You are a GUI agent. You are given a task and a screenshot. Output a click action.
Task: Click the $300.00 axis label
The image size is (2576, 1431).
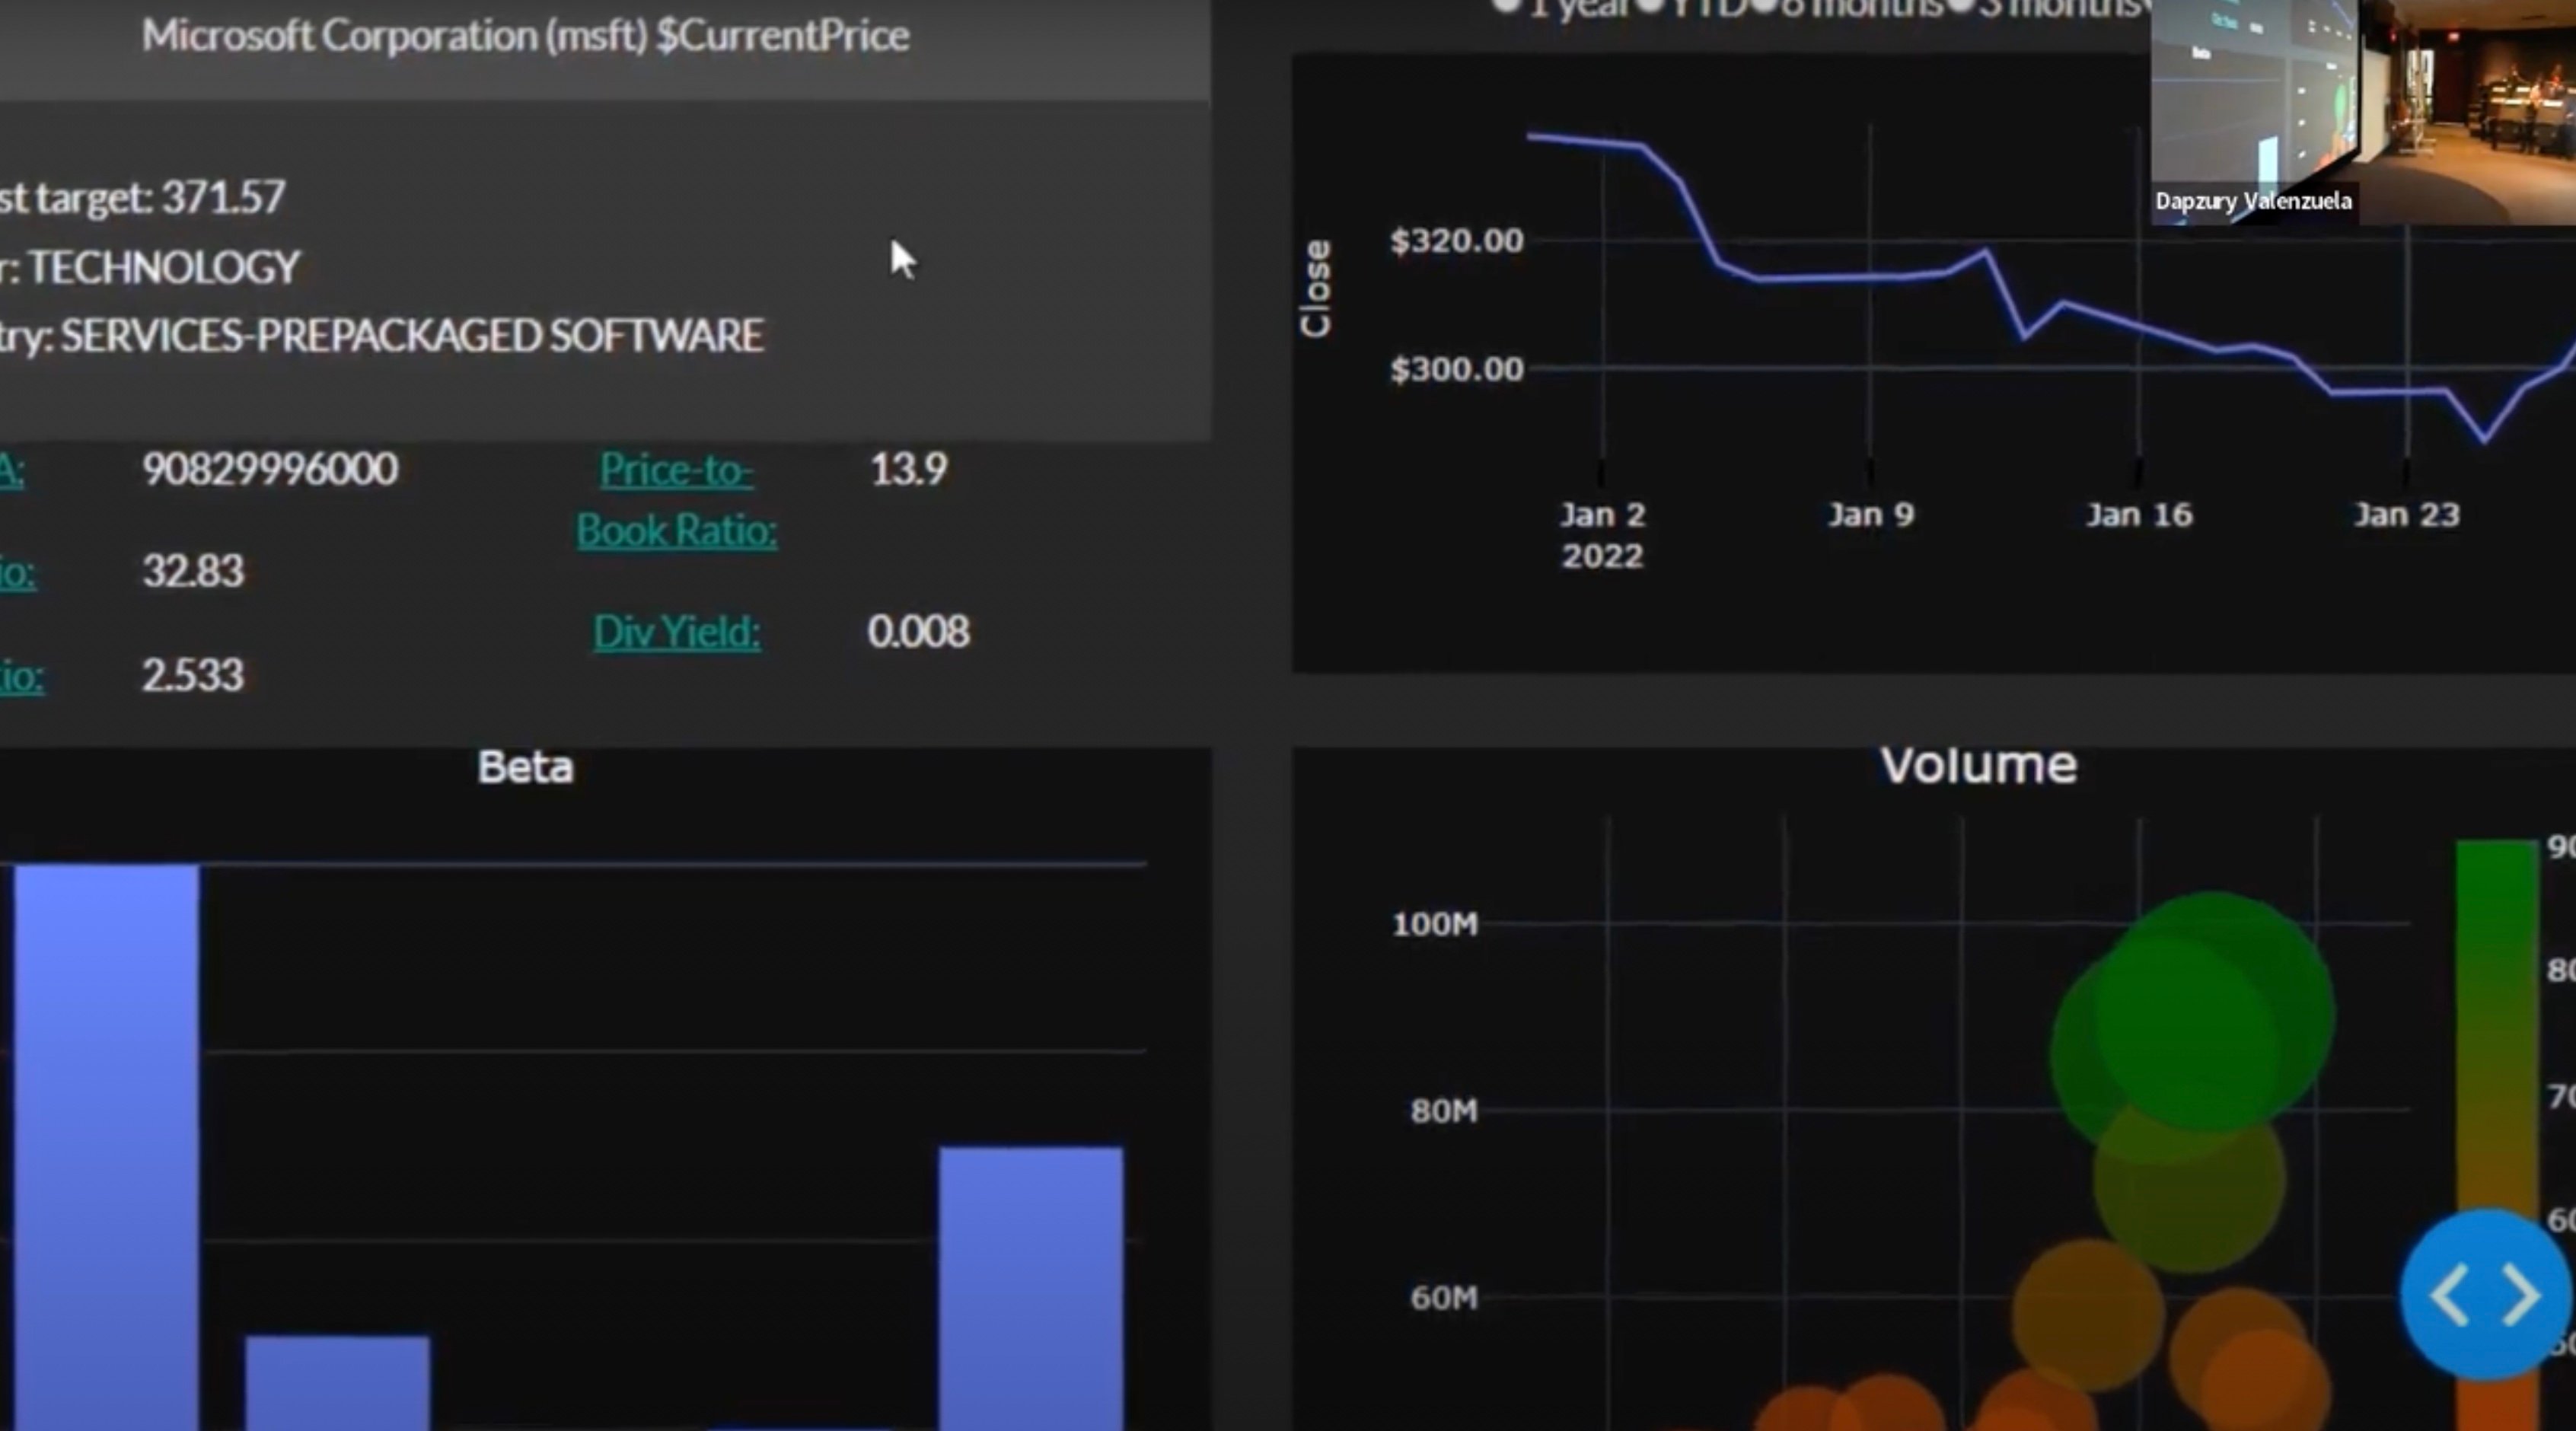pyautogui.click(x=1457, y=370)
